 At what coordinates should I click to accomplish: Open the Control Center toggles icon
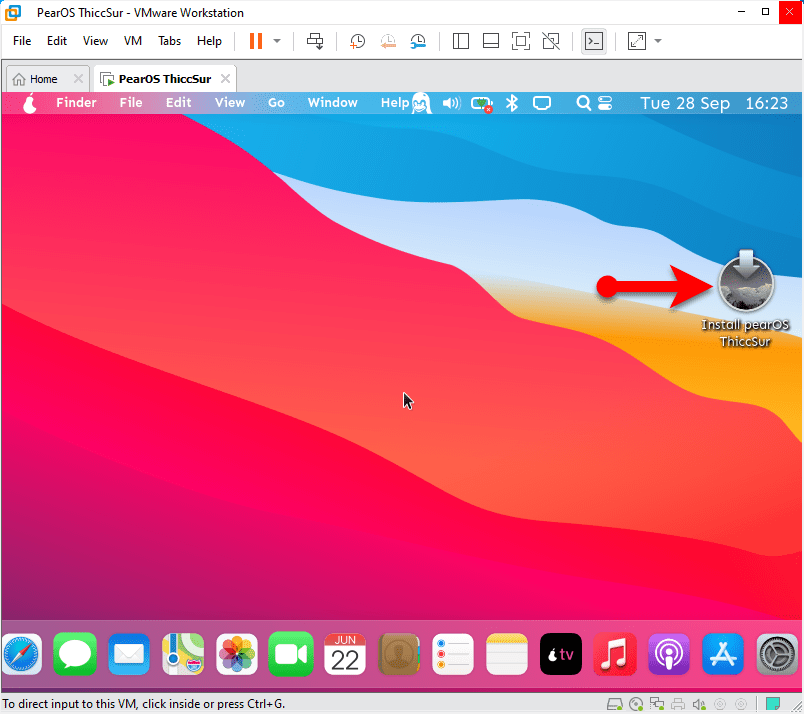[605, 103]
